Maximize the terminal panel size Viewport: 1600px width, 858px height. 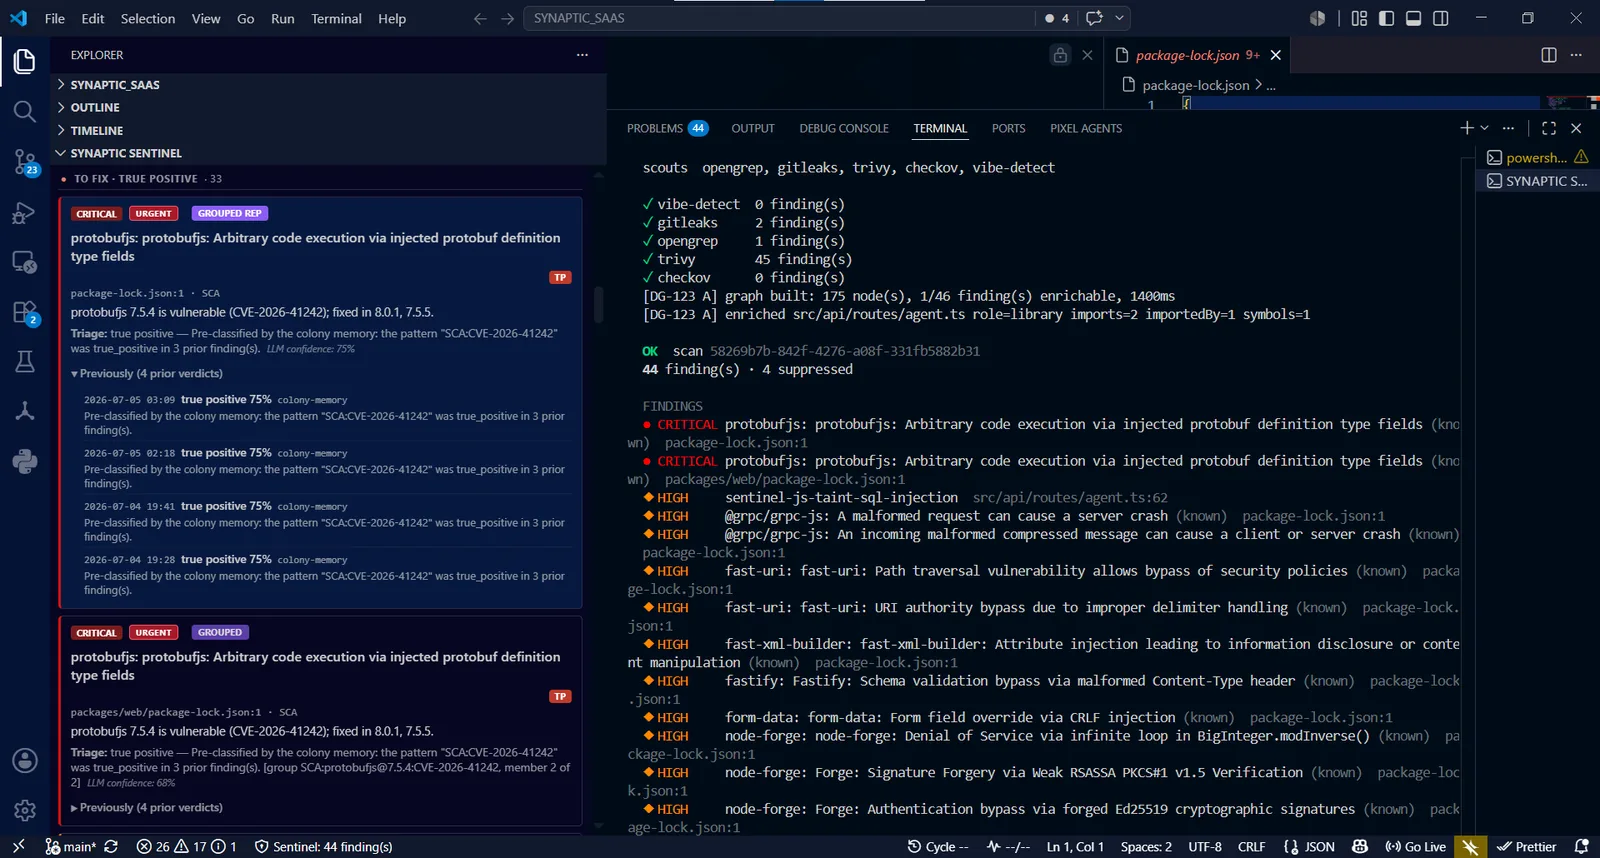coord(1549,128)
